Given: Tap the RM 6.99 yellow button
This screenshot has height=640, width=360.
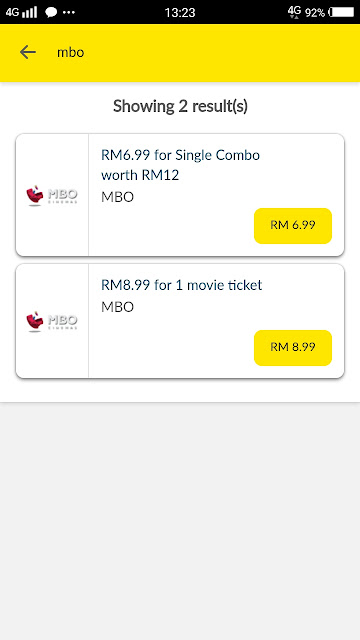Looking at the screenshot, I should [293, 226].
